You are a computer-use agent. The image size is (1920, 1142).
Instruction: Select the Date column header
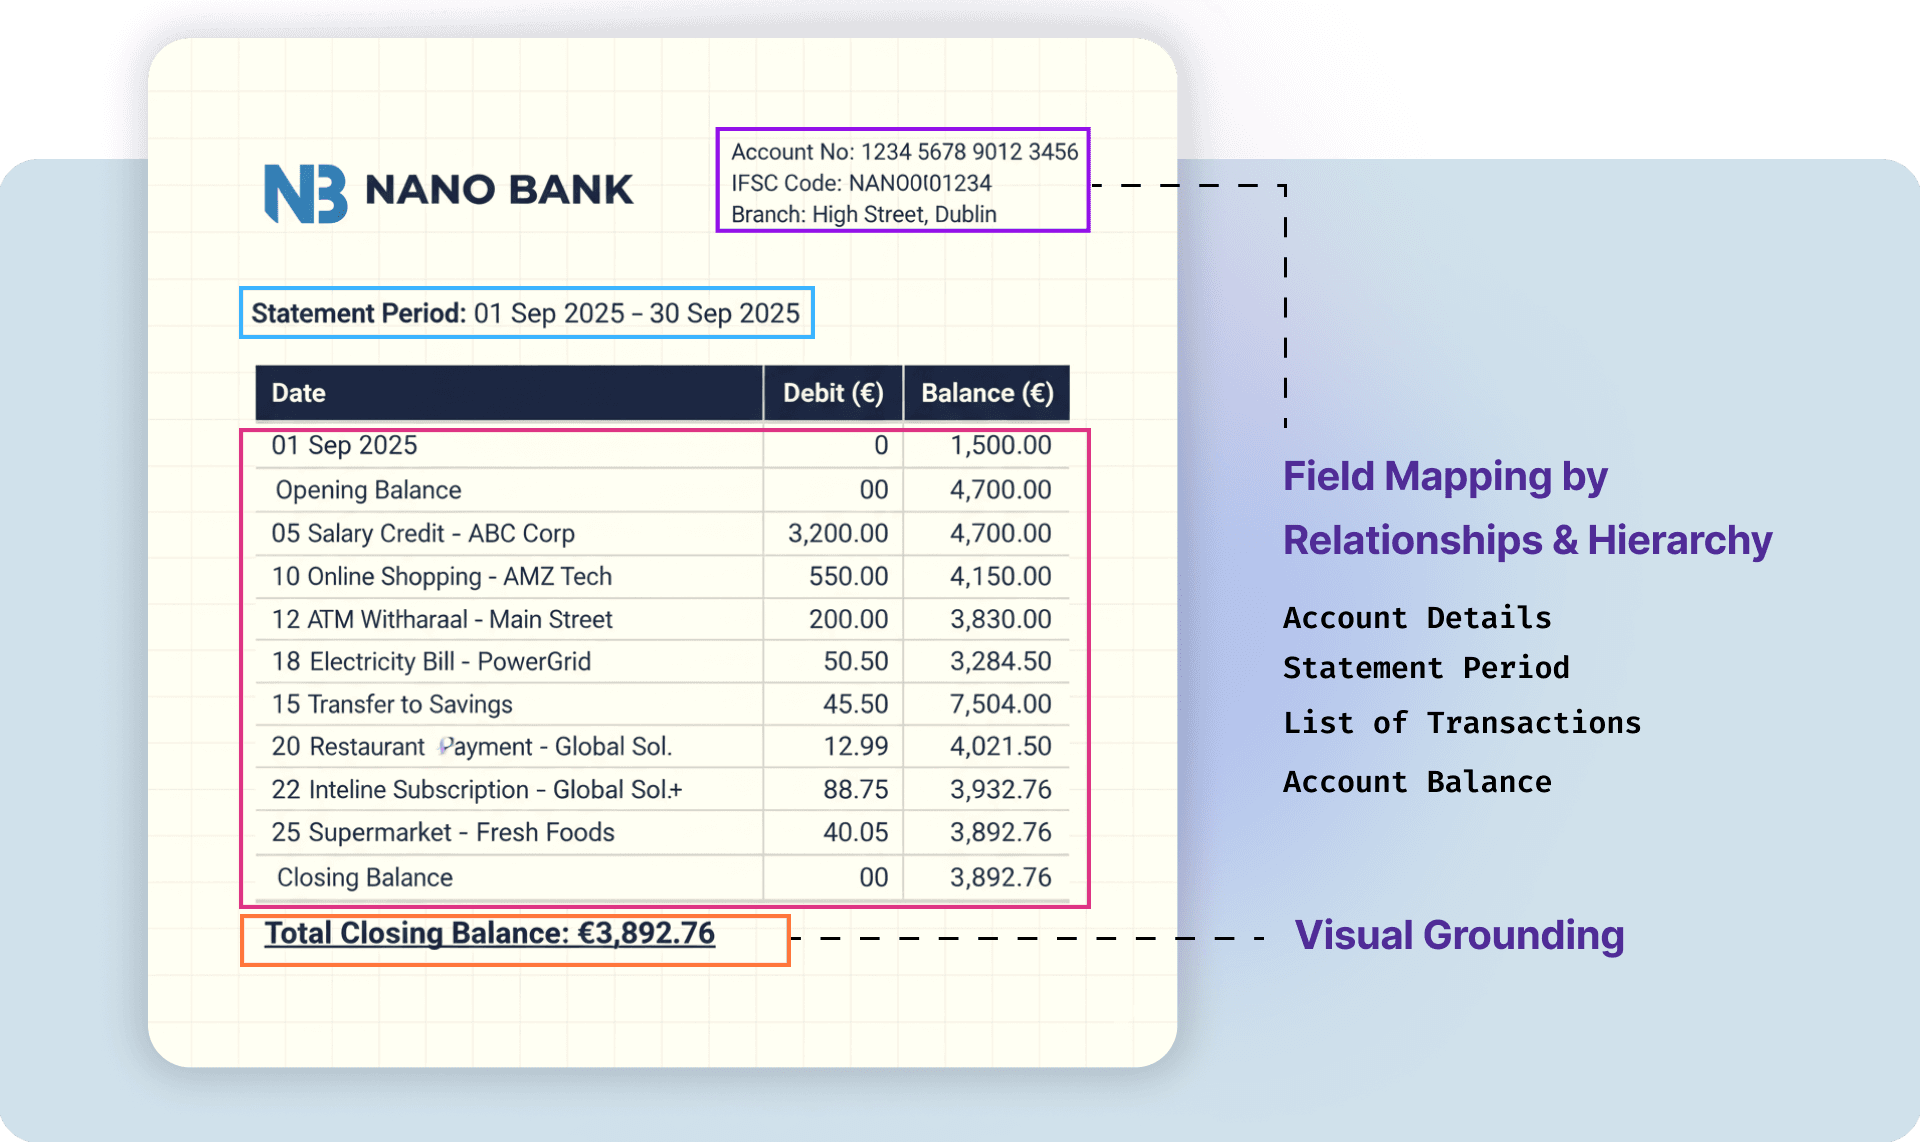coord(297,393)
